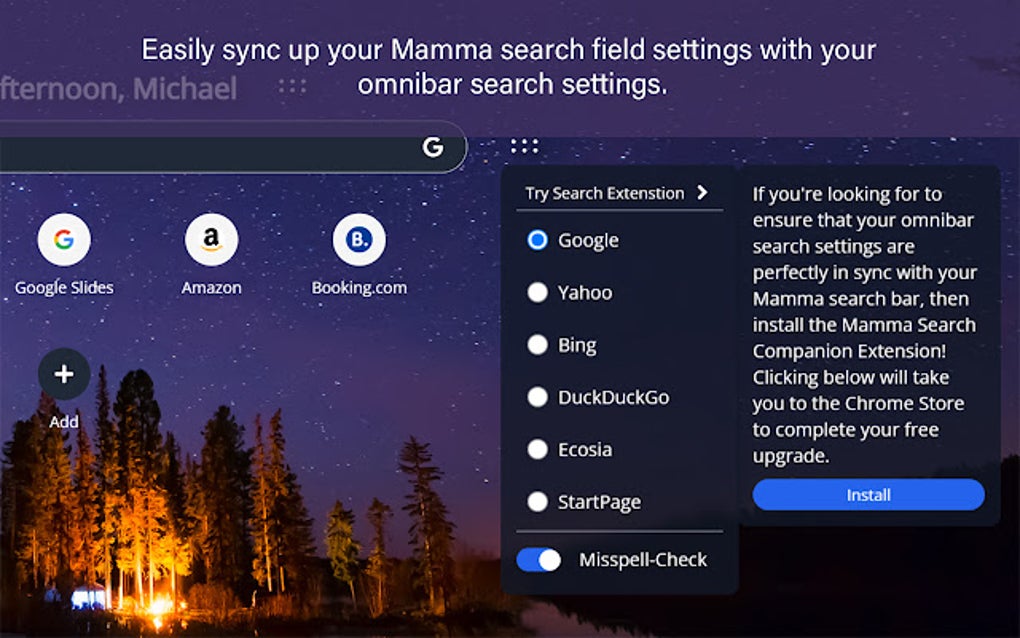Click the DuckDuckGo option label

coord(613,397)
